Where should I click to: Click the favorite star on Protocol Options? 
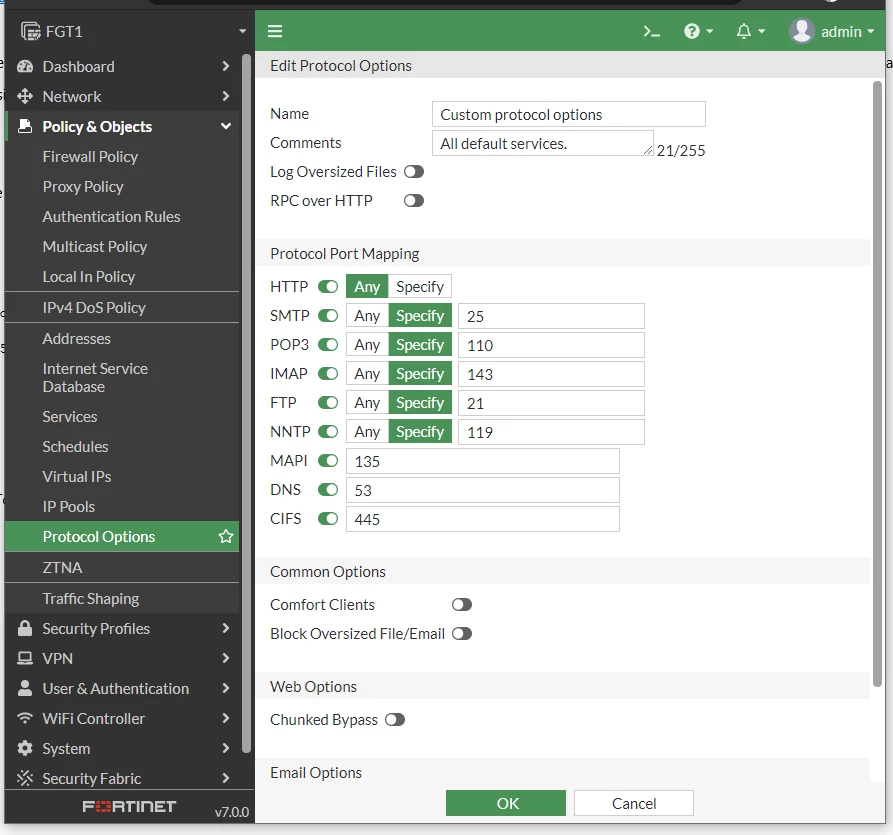coord(226,537)
